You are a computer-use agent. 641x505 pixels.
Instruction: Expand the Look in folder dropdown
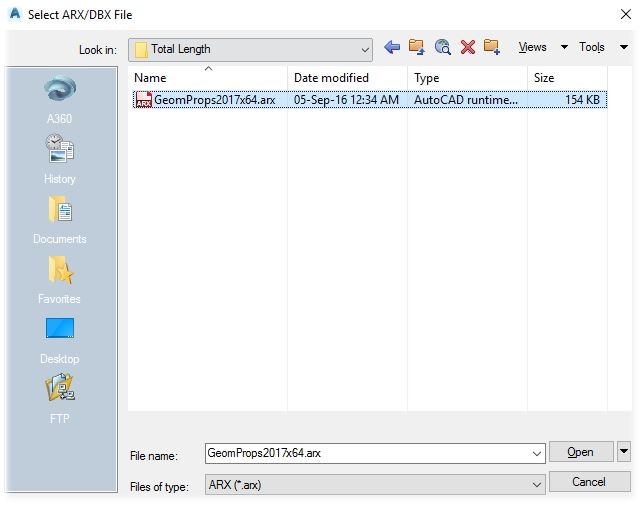point(365,50)
